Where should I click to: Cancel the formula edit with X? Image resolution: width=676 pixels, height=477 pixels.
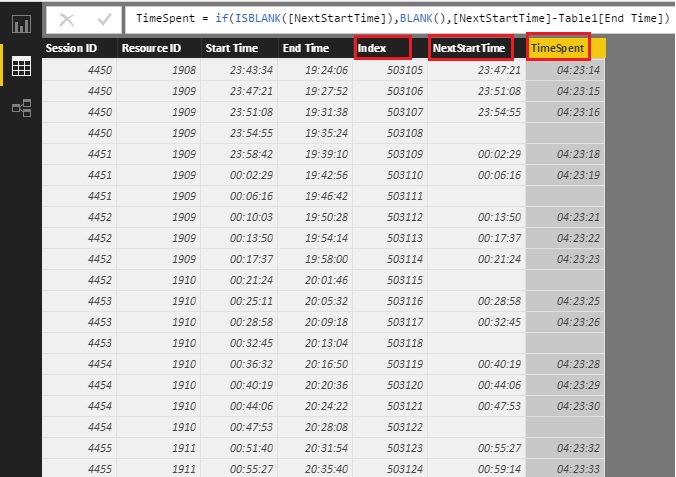click(67, 19)
